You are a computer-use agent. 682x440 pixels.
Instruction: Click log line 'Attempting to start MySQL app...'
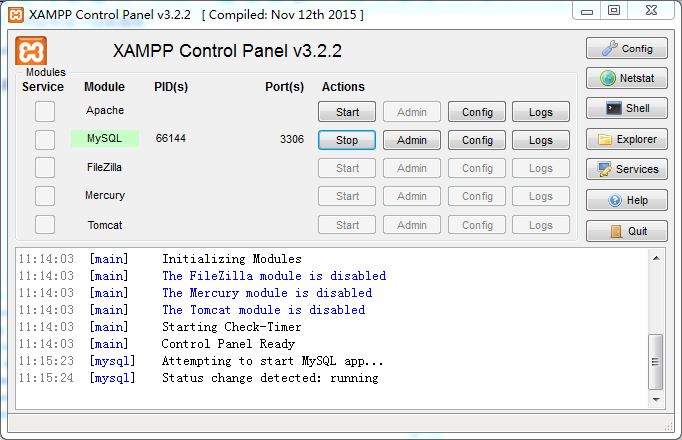coord(273,361)
